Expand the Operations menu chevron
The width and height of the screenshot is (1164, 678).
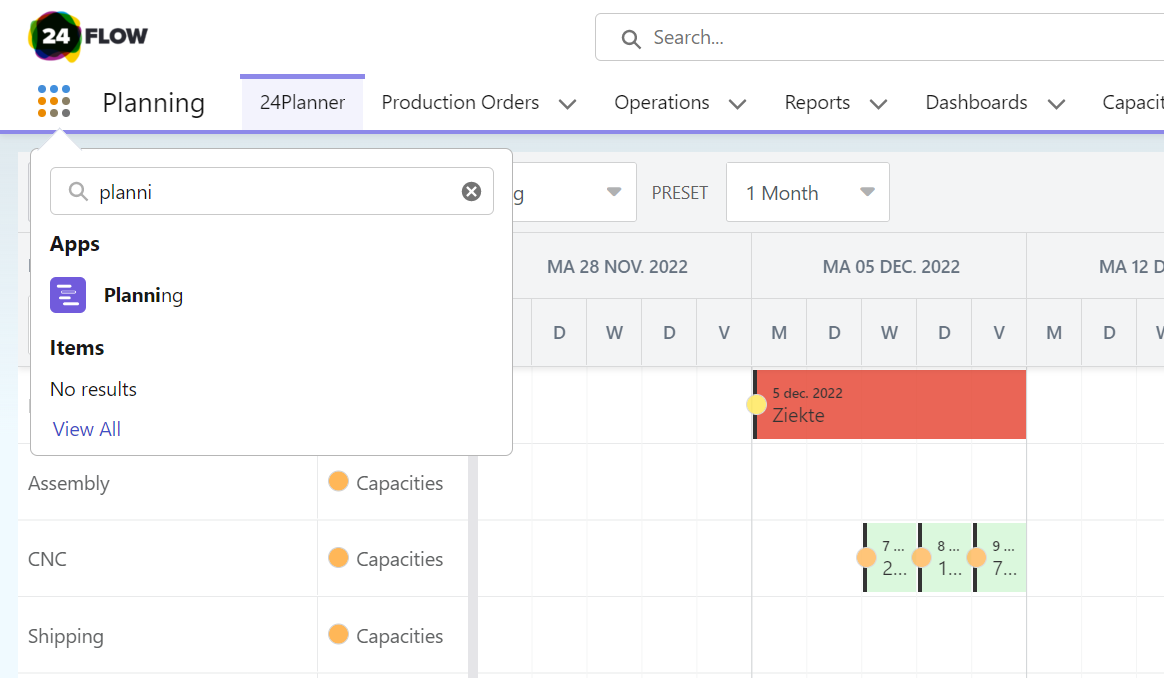click(x=737, y=104)
